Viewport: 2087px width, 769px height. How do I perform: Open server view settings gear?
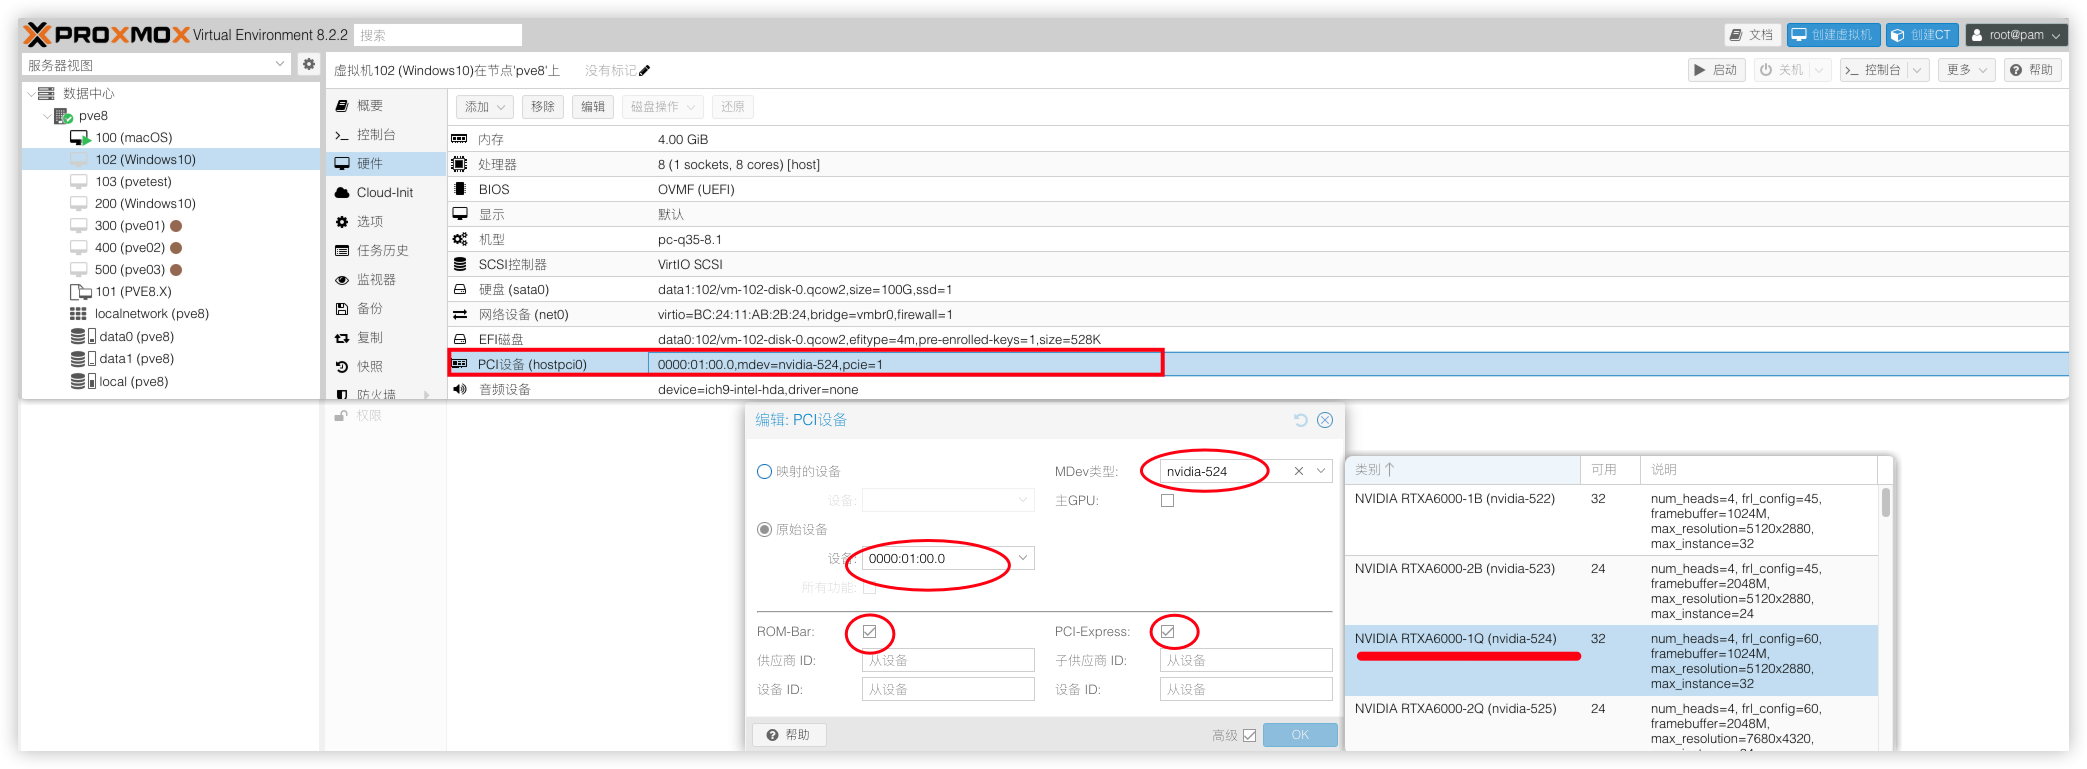(309, 64)
